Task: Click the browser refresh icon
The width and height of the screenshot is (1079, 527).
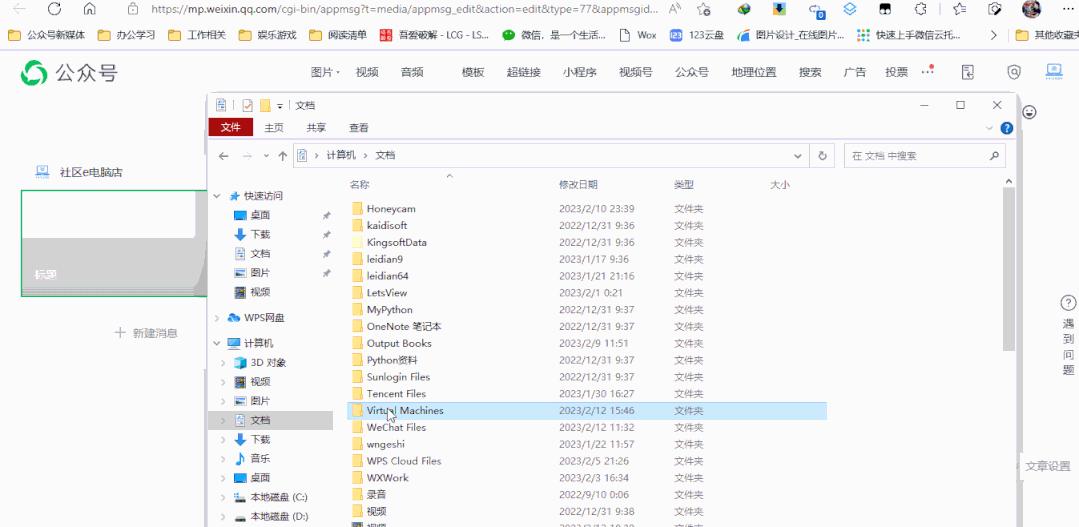Action: [x=54, y=9]
